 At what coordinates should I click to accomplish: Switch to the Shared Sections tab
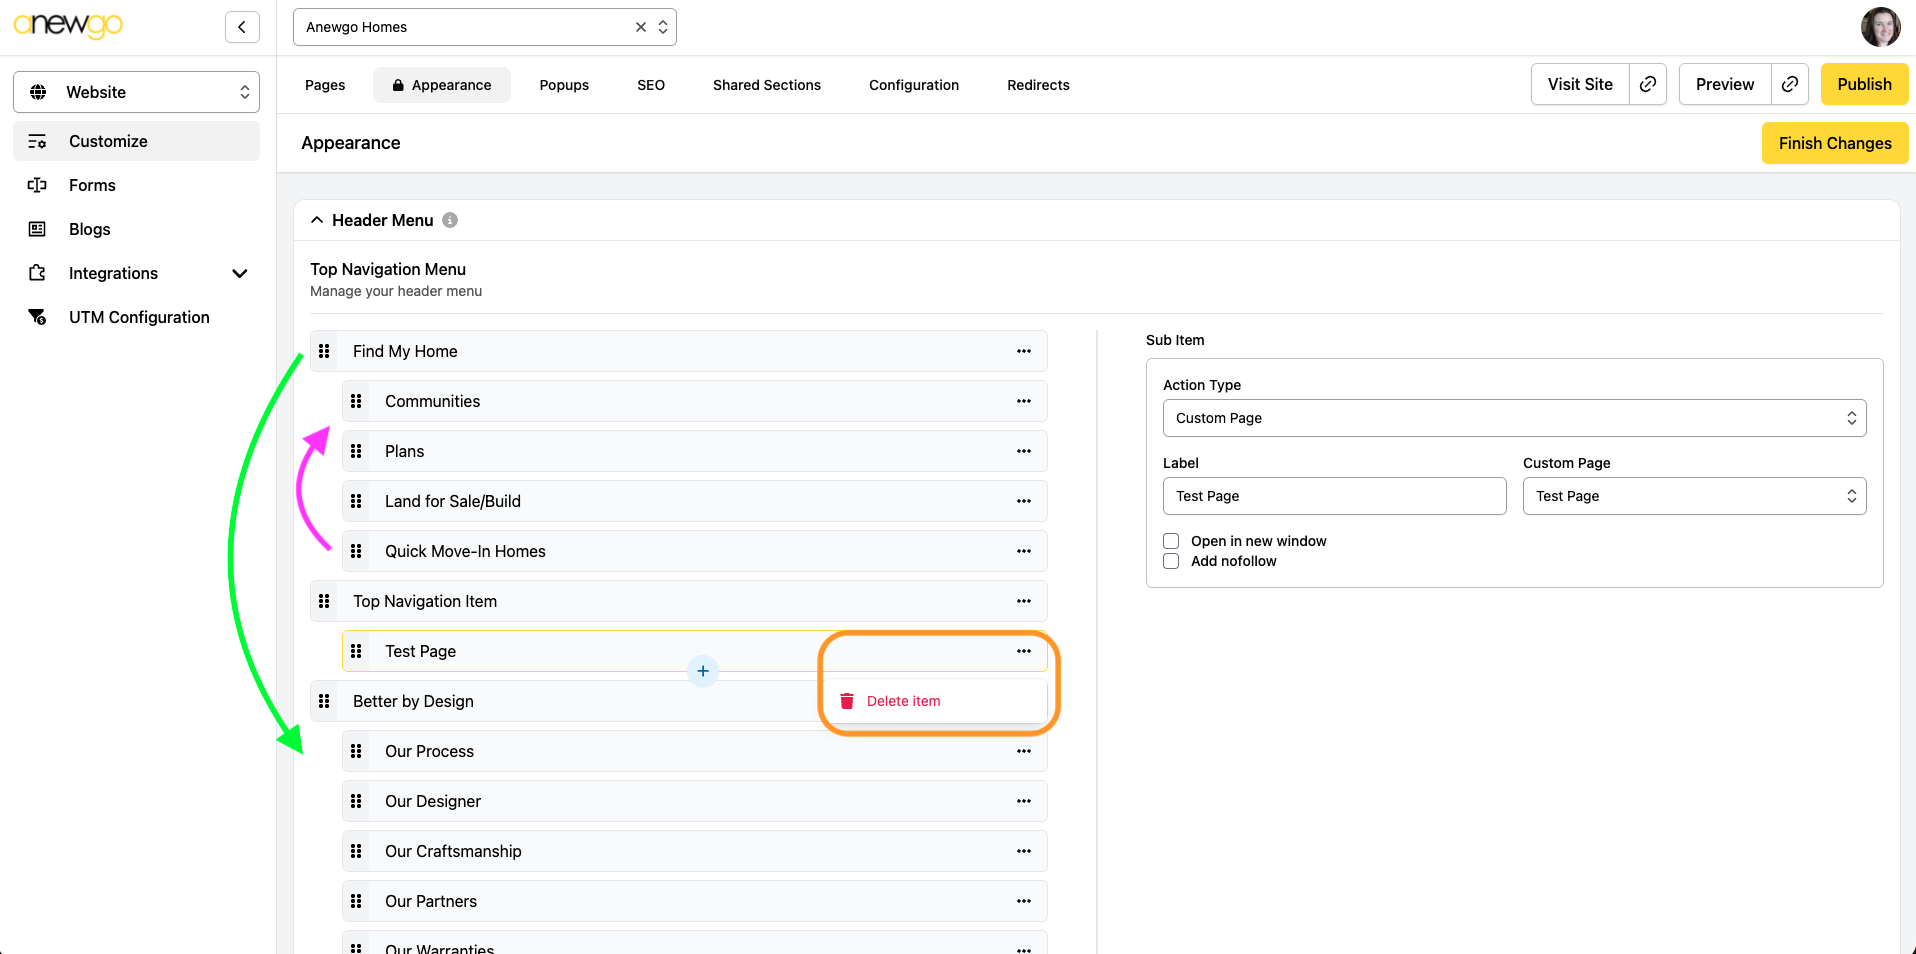(766, 85)
